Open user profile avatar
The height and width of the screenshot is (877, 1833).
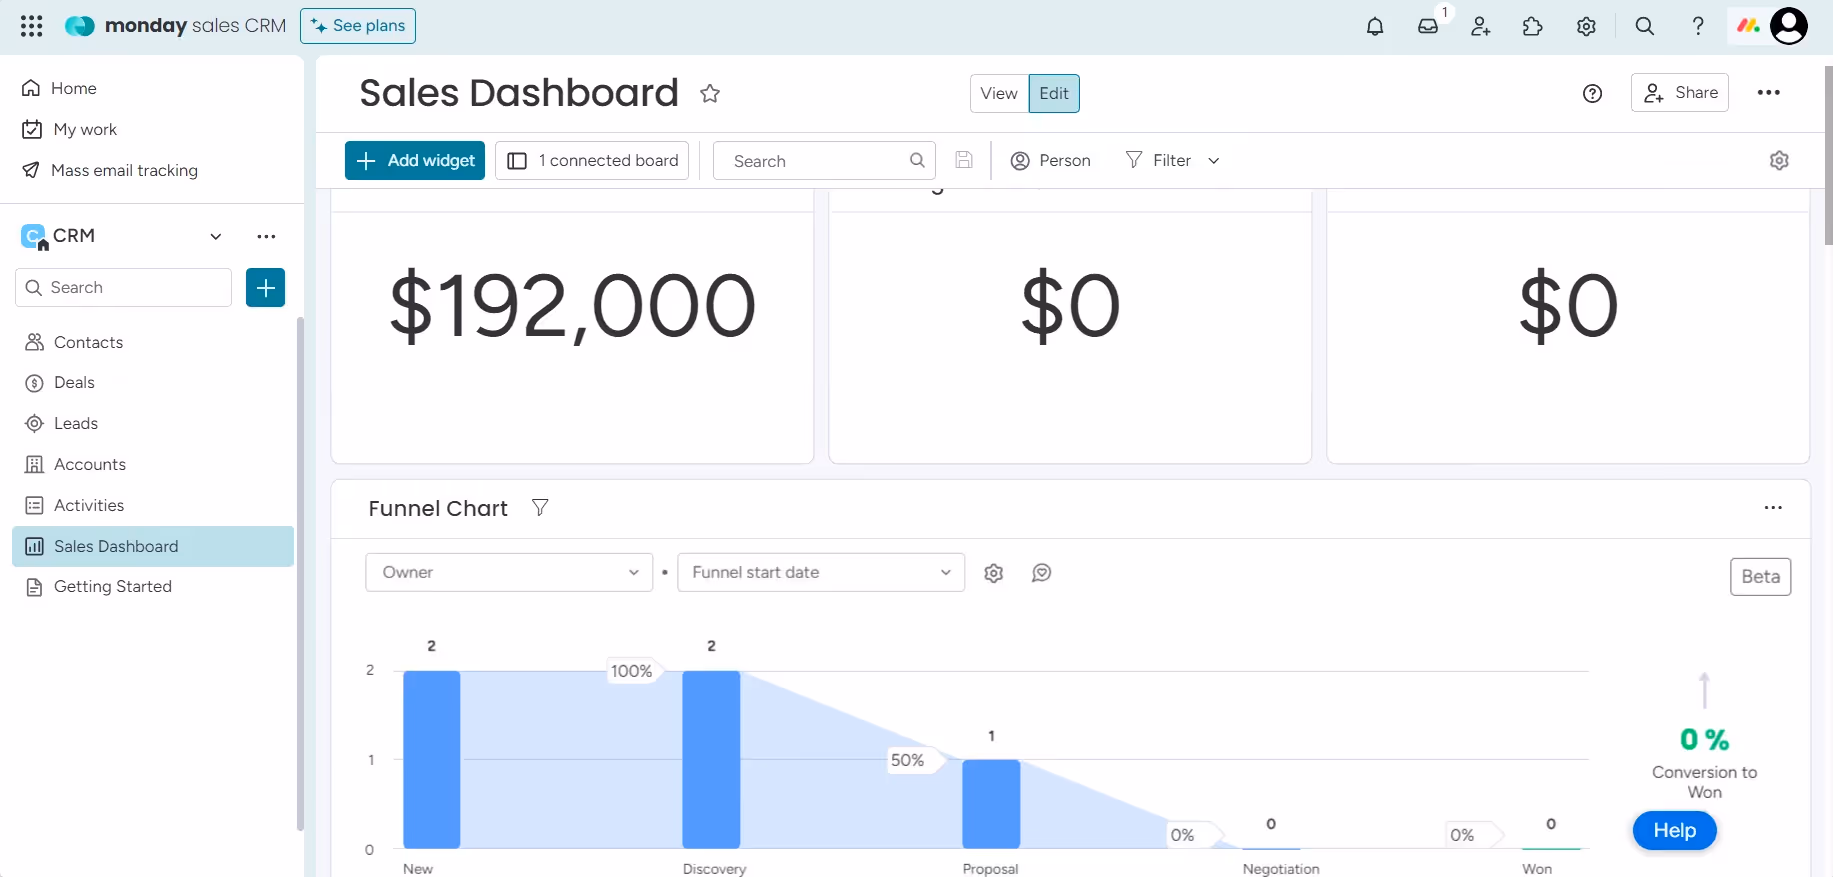[x=1789, y=26]
